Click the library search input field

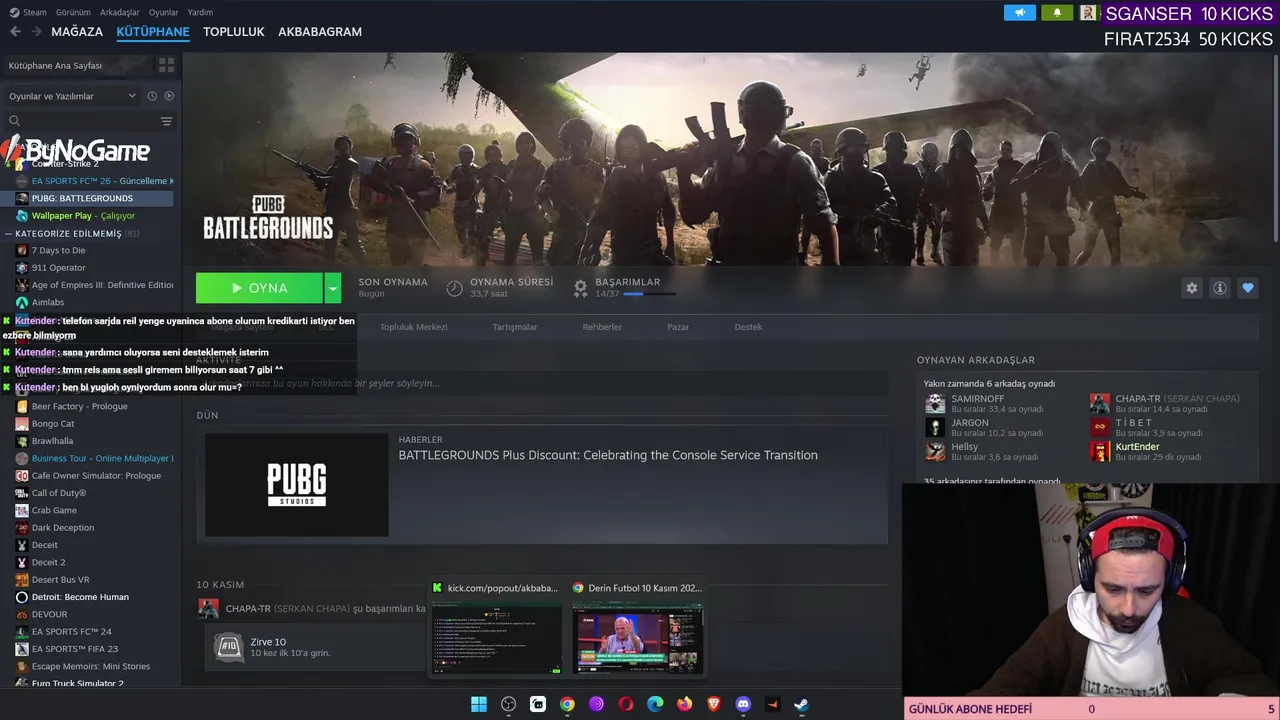tap(90, 121)
